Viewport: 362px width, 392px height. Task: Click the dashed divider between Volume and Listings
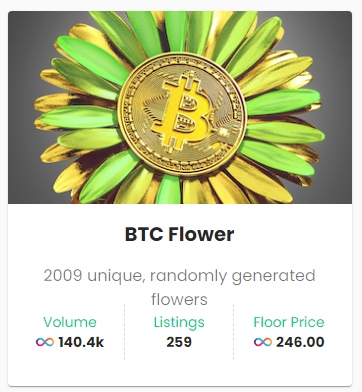coord(125,332)
